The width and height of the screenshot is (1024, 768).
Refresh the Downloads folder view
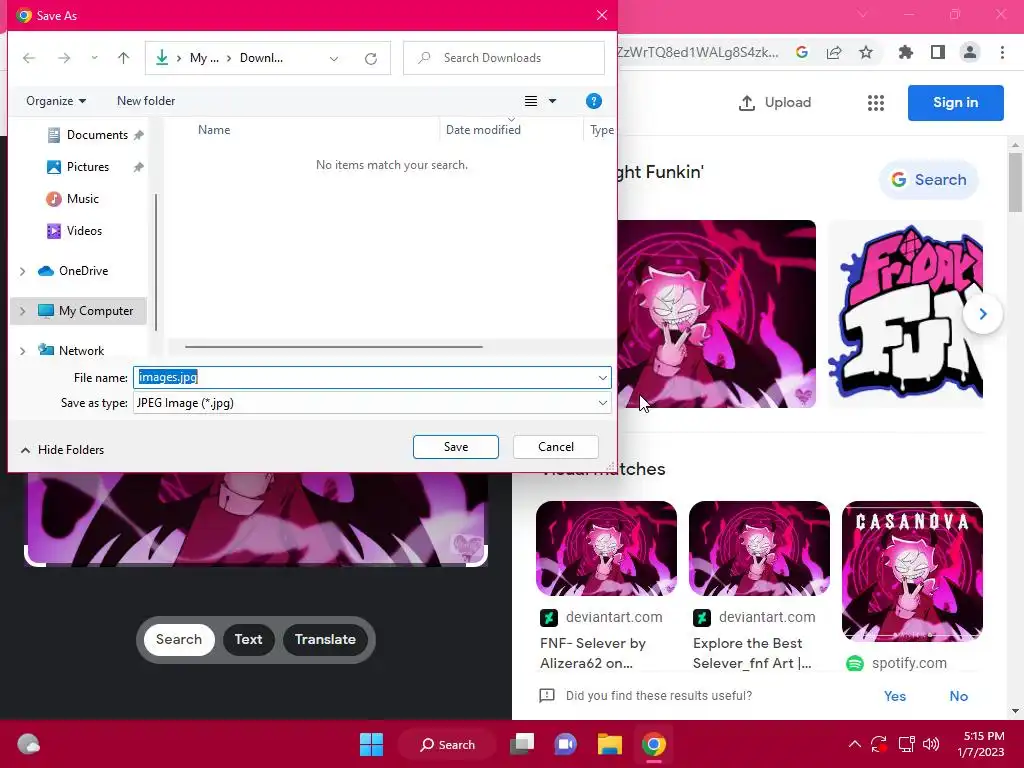(371, 59)
